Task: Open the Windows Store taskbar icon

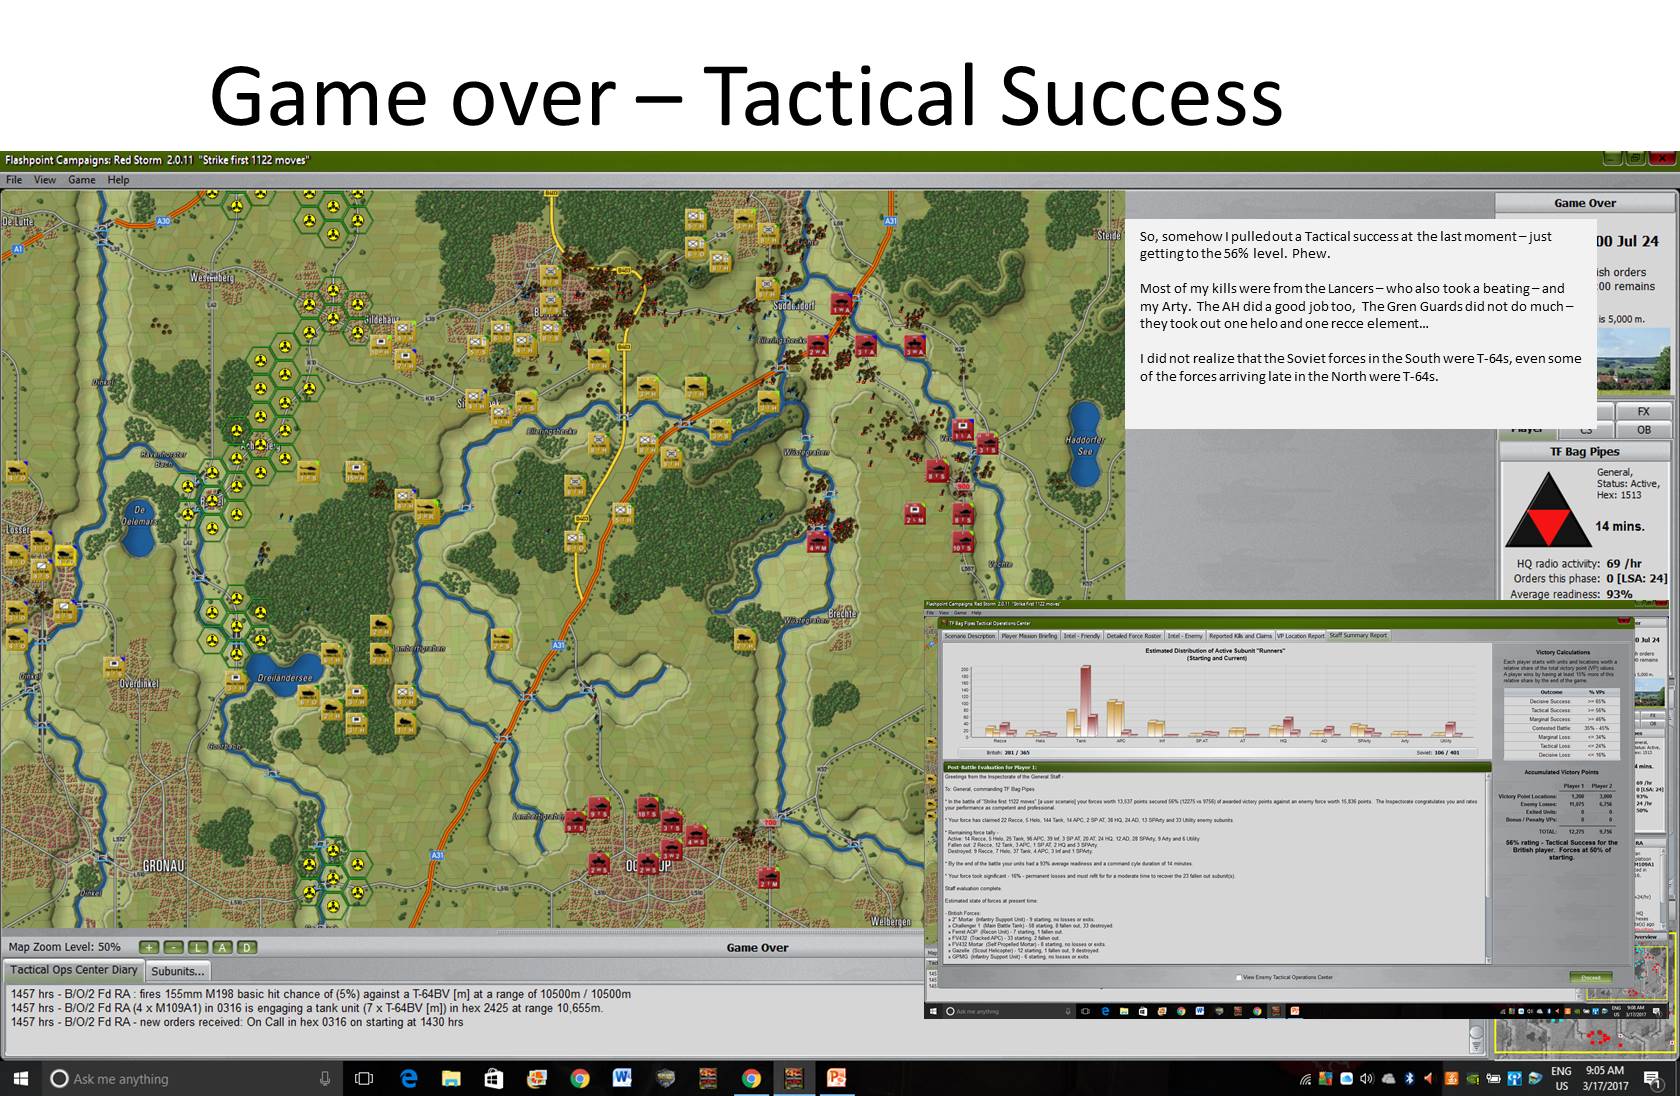Action: coord(494,1078)
